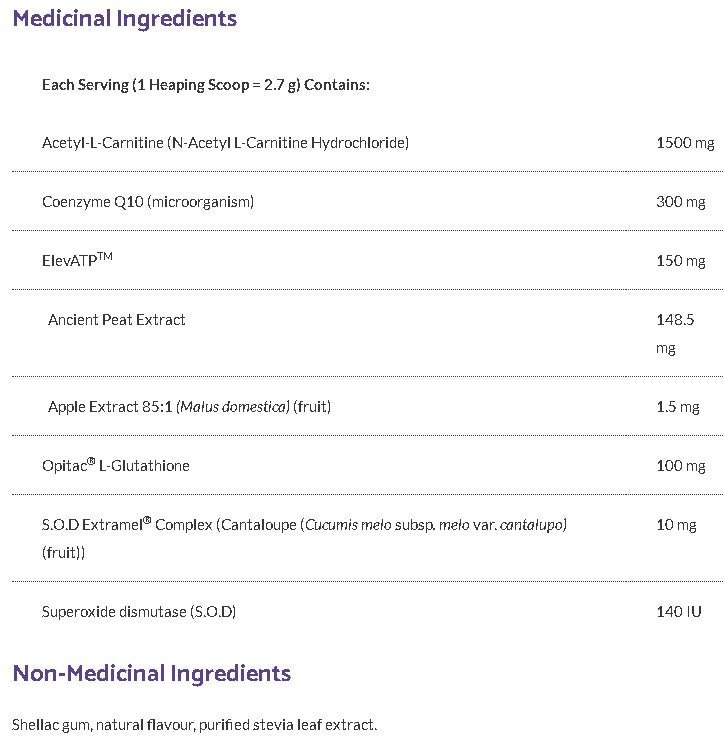This screenshot has height=747, width=724.
Task: Select the Coenzyme Q10 ingredient row
Action: [148, 202]
